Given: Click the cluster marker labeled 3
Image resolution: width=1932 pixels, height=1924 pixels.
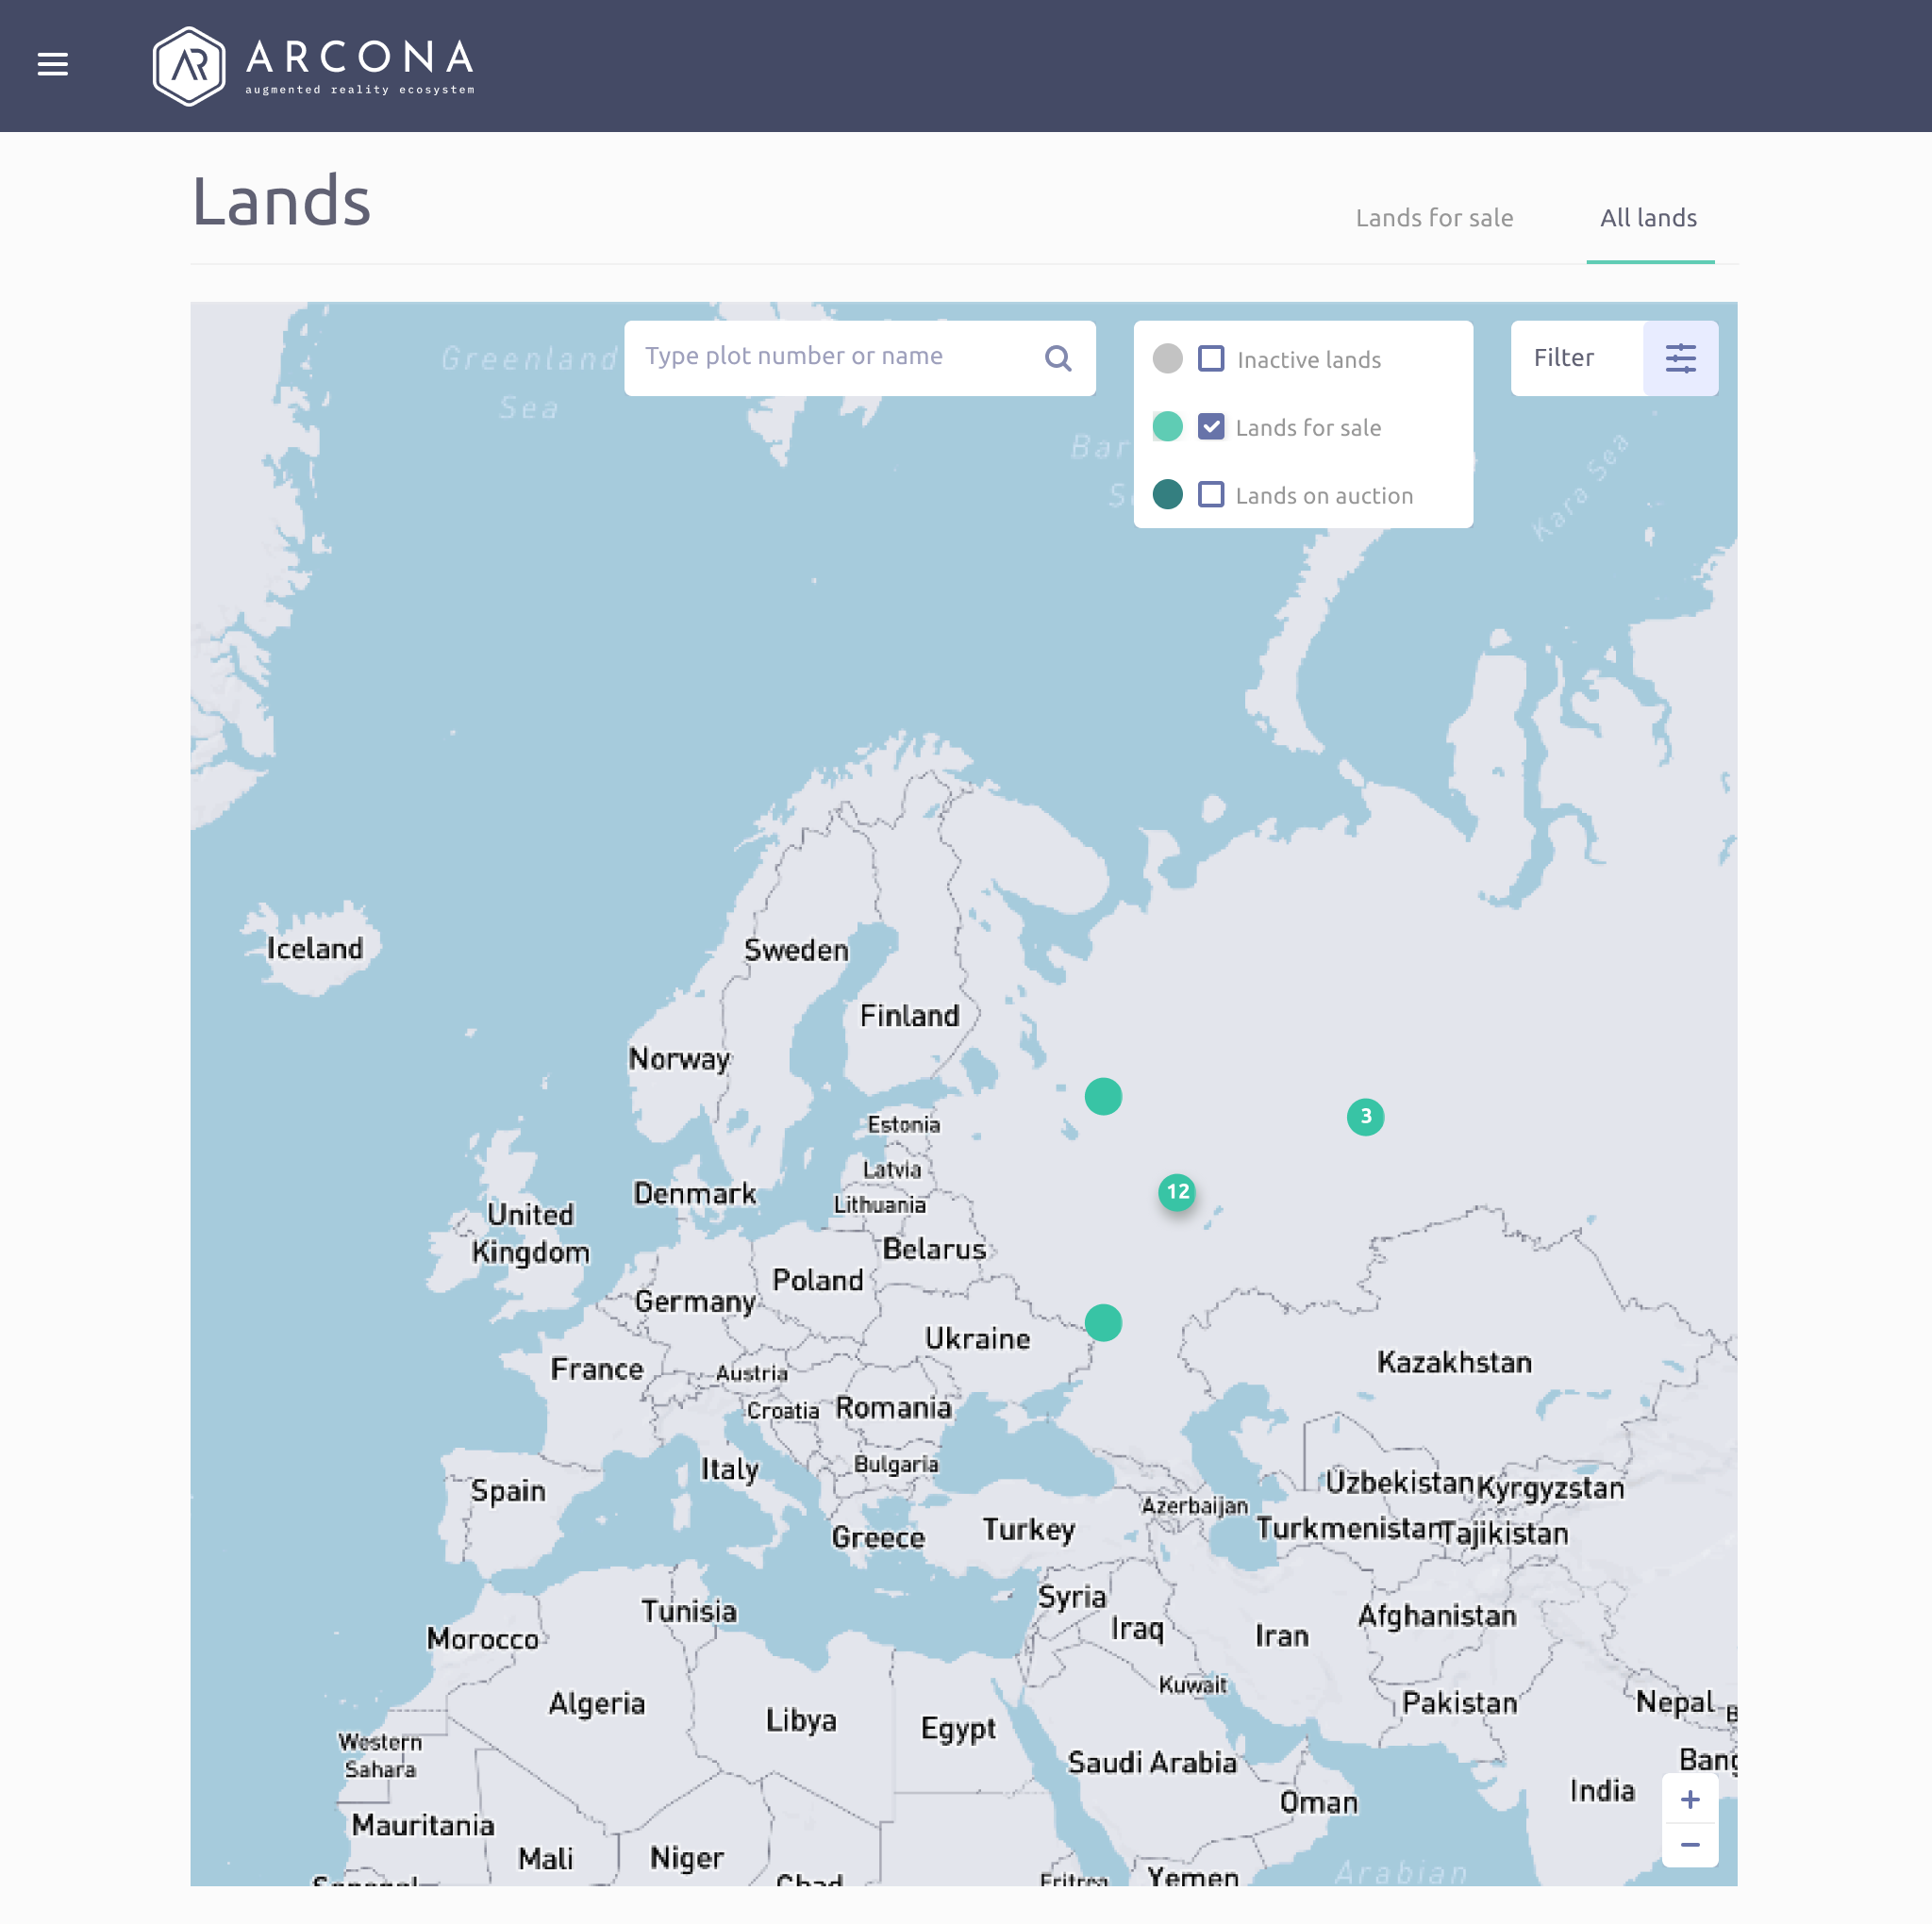Looking at the screenshot, I should (1365, 1116).
